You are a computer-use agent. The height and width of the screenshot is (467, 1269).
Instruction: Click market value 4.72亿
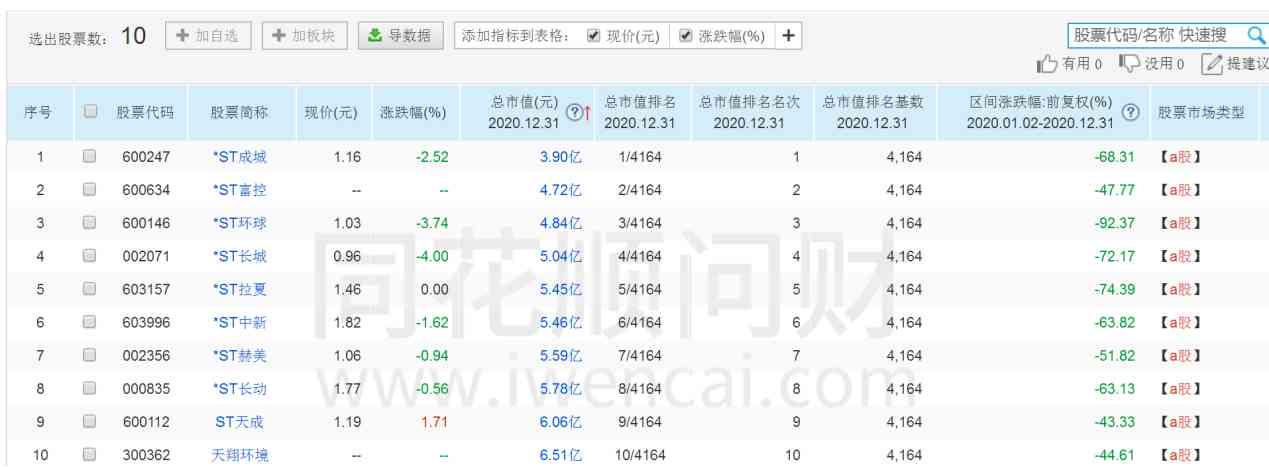pyautogui.click(x=561, y=189)
